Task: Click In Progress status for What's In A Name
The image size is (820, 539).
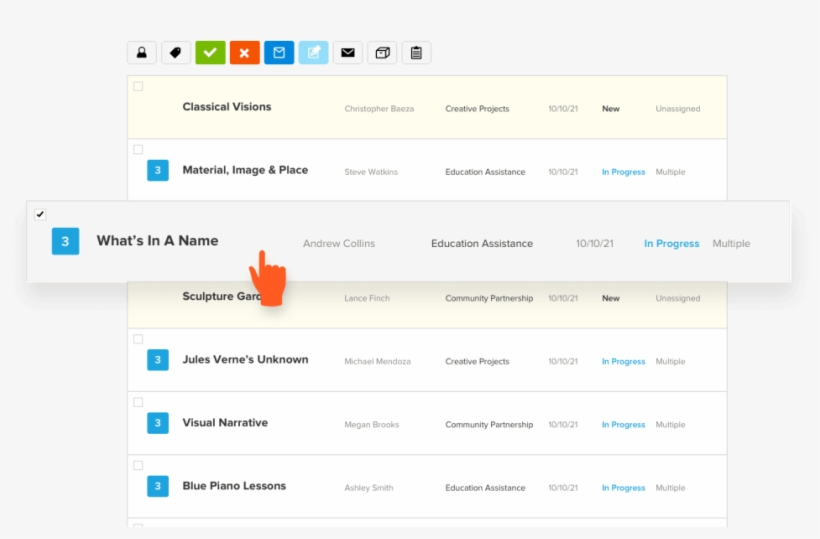Action: 671,244
